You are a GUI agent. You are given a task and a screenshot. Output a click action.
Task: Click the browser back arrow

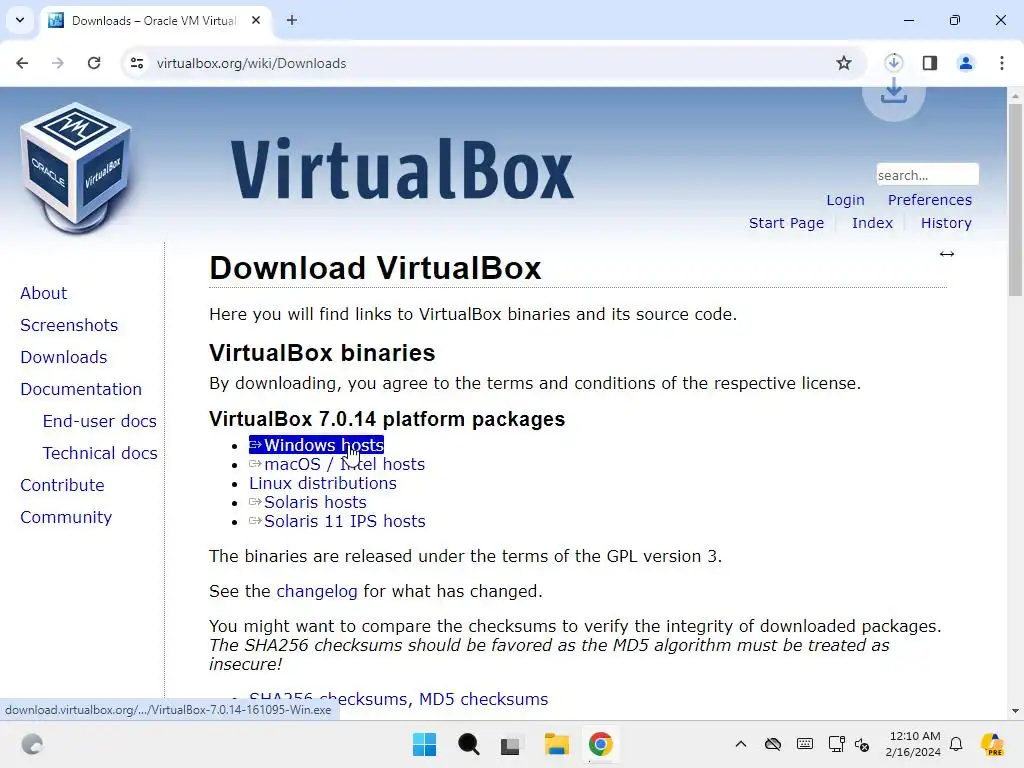click(22, 63)
